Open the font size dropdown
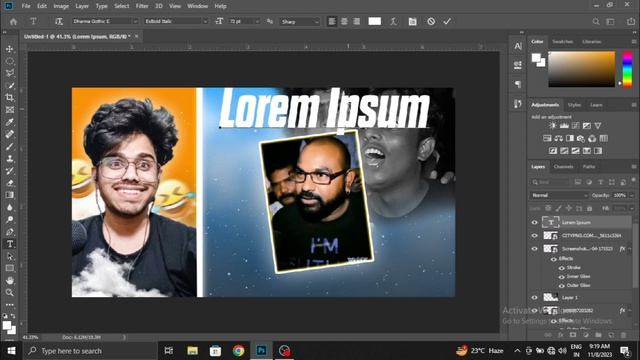This screenshot has height=360, width=640. pyautogui.click(x=257, y=21)
